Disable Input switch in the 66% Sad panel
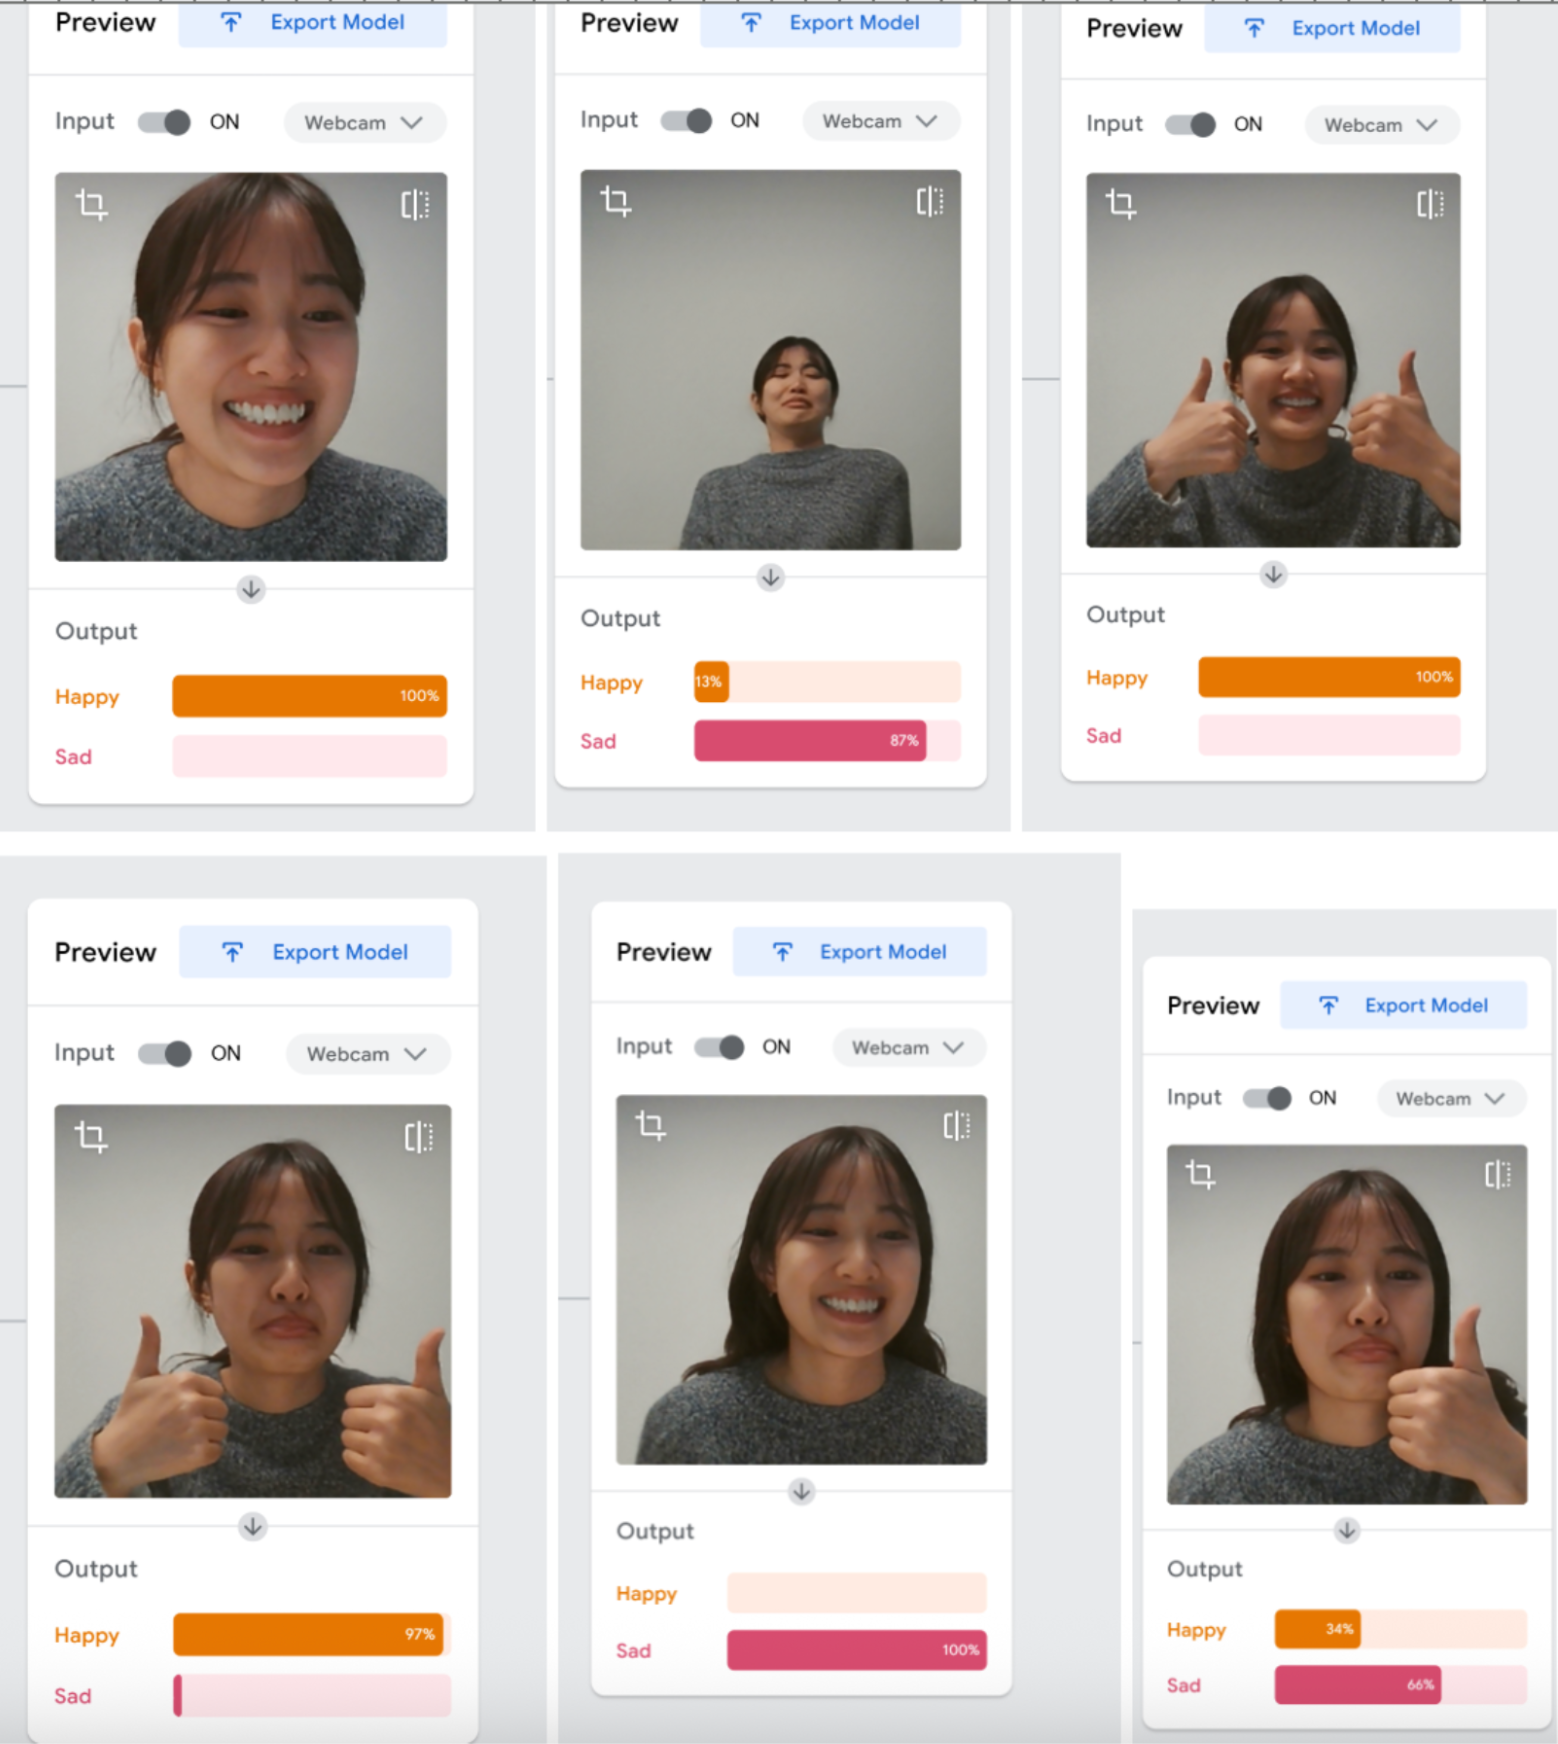The height and width of the screenshot is (1744, 1558). click(1267, 1098)
